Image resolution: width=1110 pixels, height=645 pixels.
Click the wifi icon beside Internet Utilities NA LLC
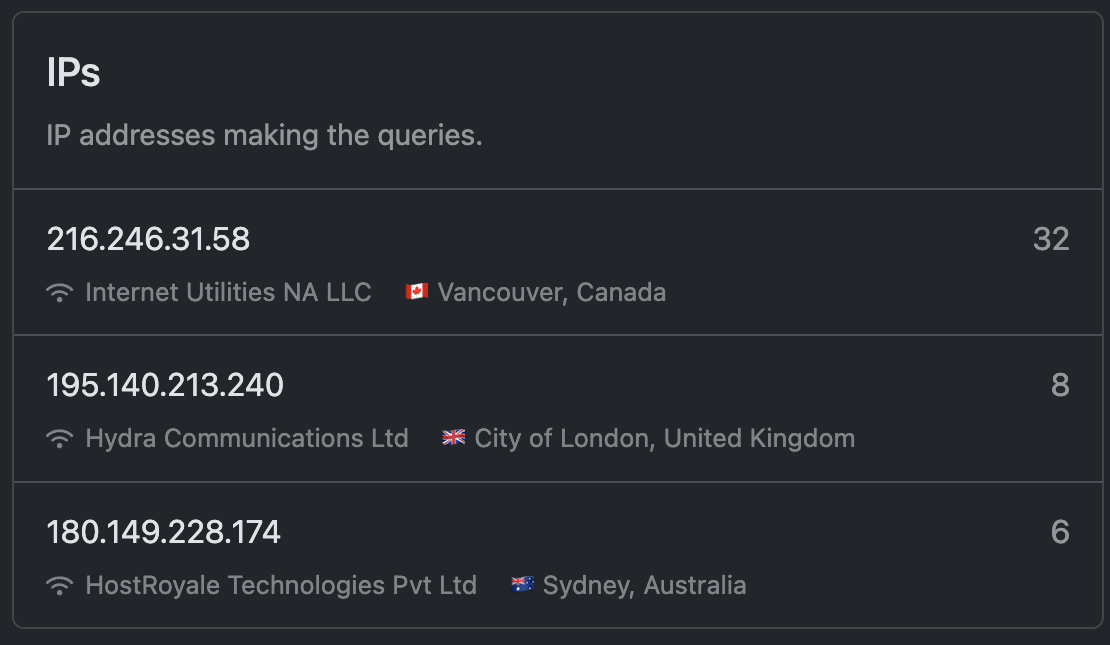[60, 293]
